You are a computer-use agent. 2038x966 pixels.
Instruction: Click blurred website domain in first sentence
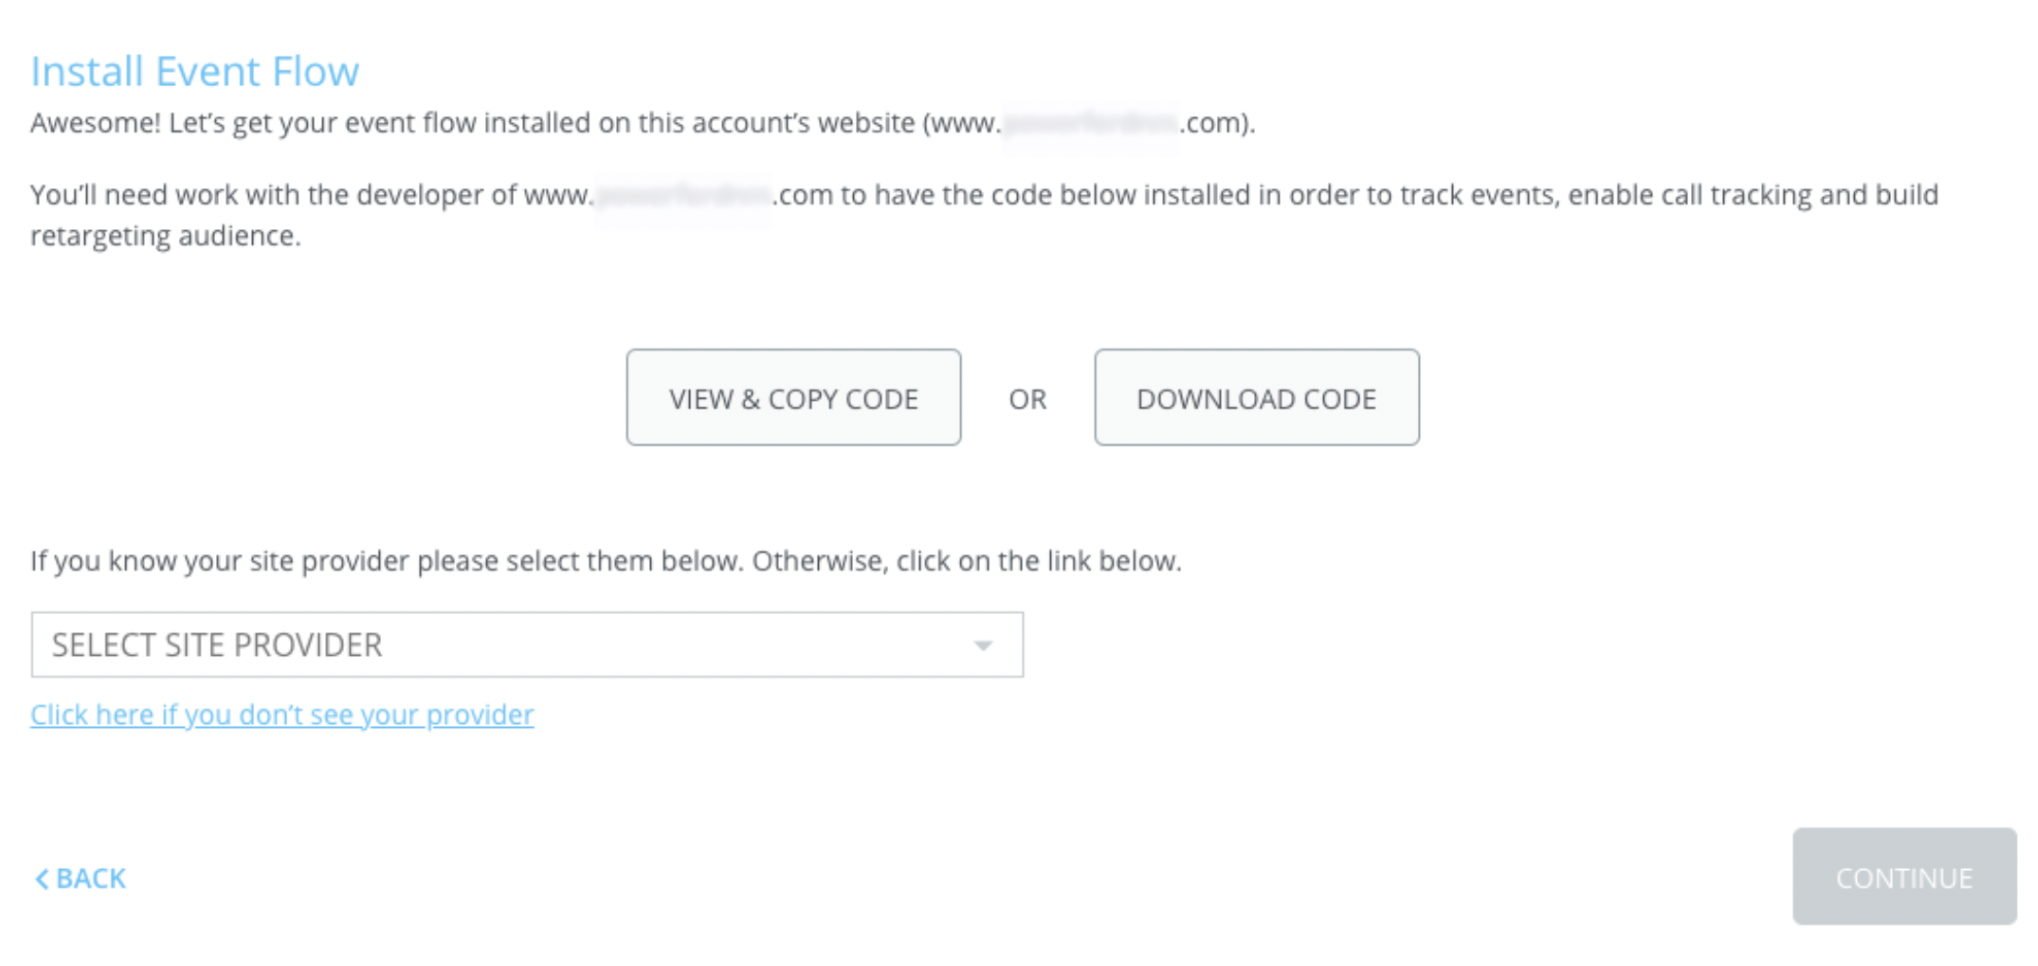pyautogui.click(x=1090, y=123)
